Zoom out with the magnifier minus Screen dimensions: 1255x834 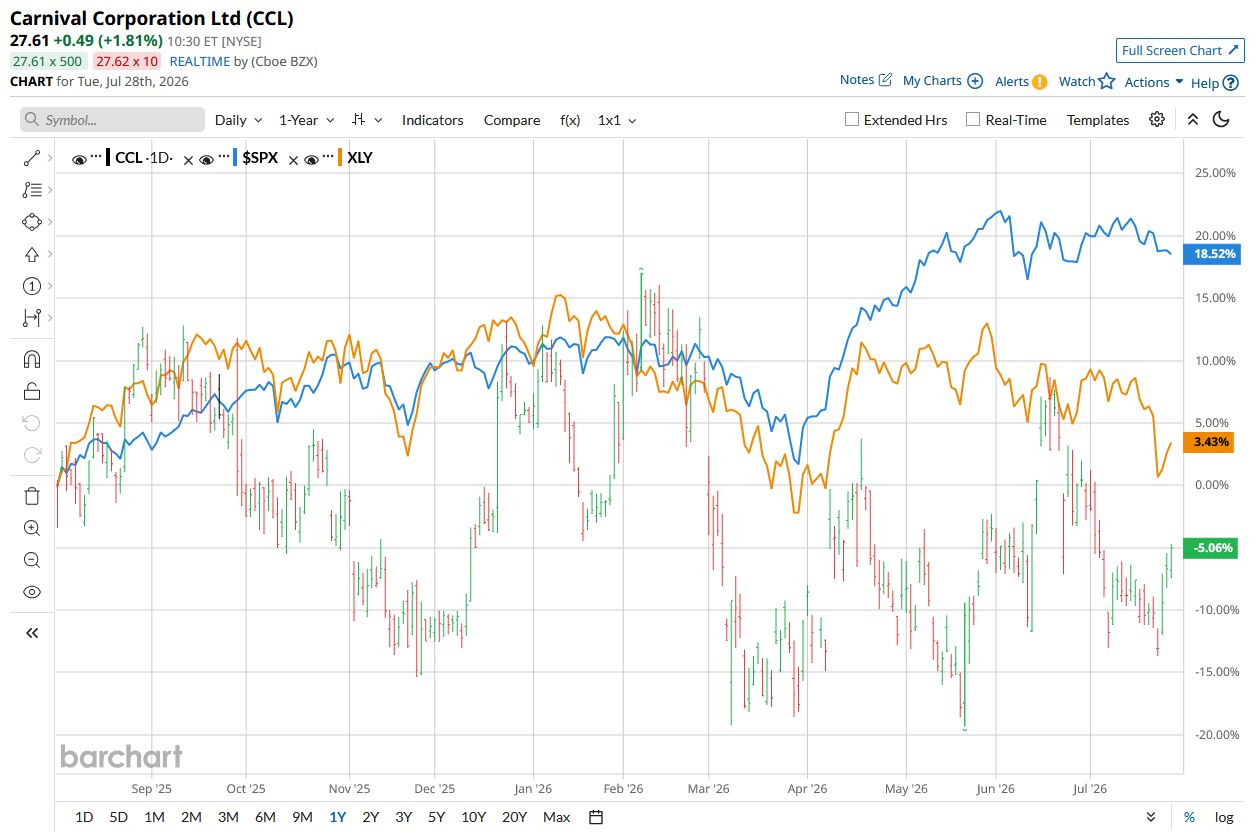(31, 560)
